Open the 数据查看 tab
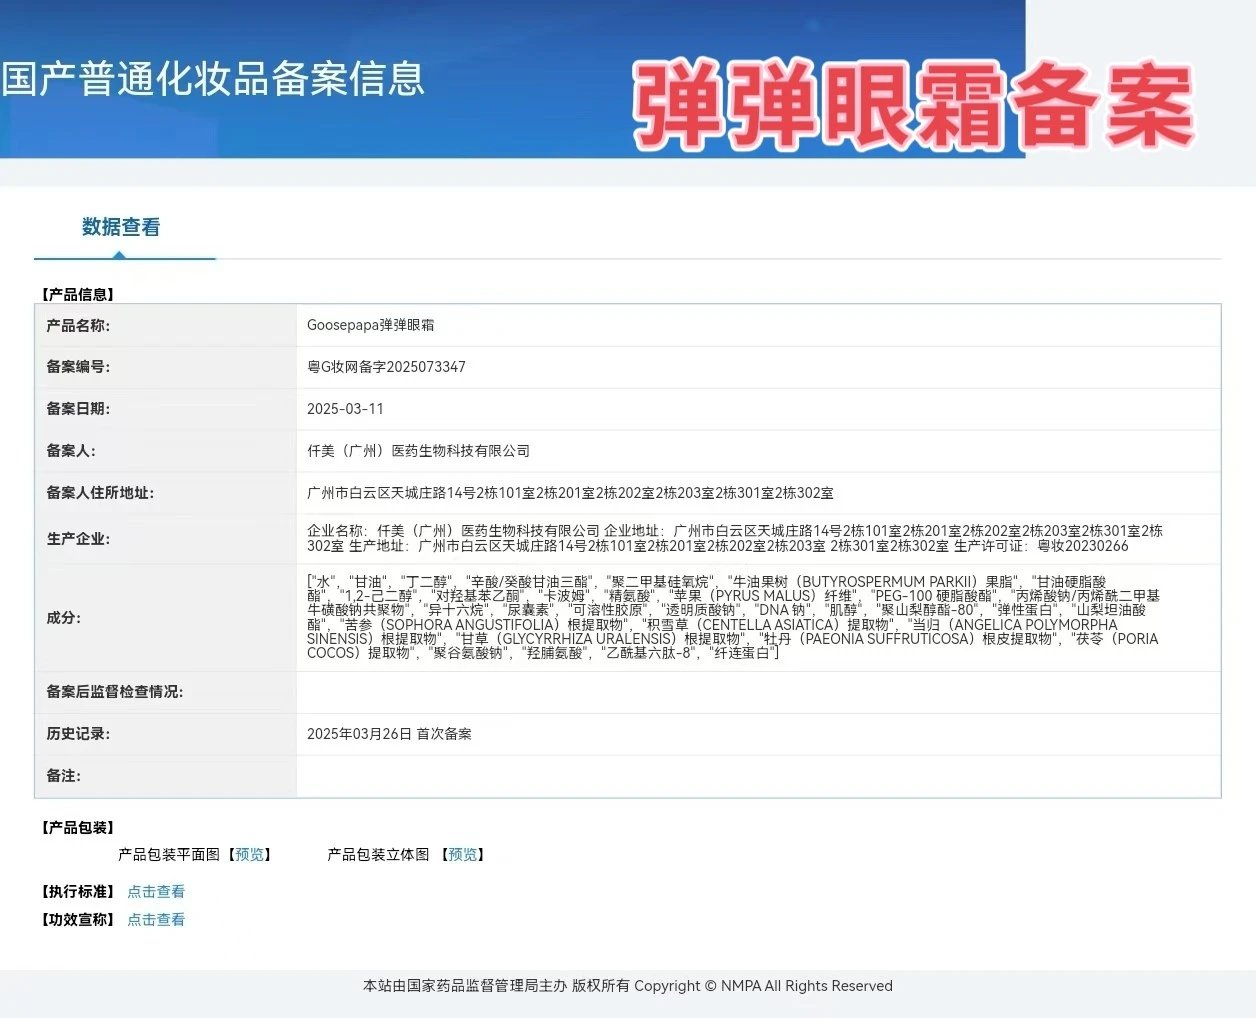The image size is (1256, 1018). [x=121, y=227]
